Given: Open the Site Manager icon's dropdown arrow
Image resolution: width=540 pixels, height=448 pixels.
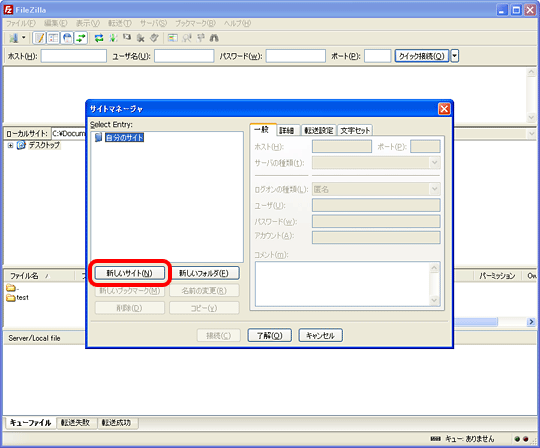Looking at the screenshot, I should [24, 38].
